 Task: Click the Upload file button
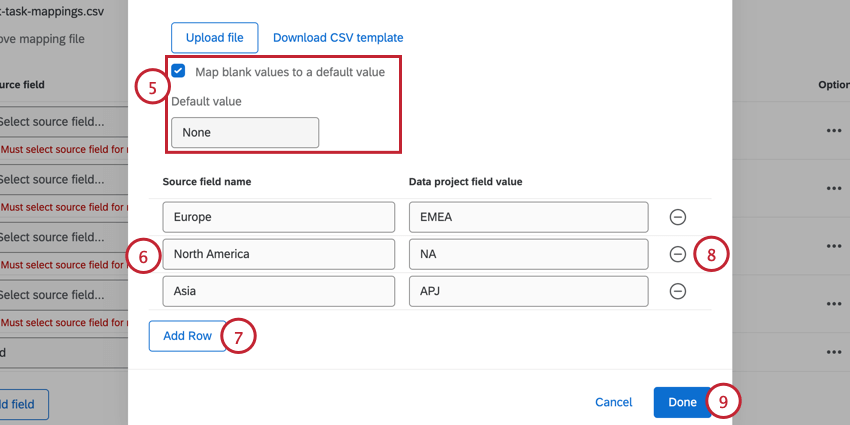(x=214, y=38)
